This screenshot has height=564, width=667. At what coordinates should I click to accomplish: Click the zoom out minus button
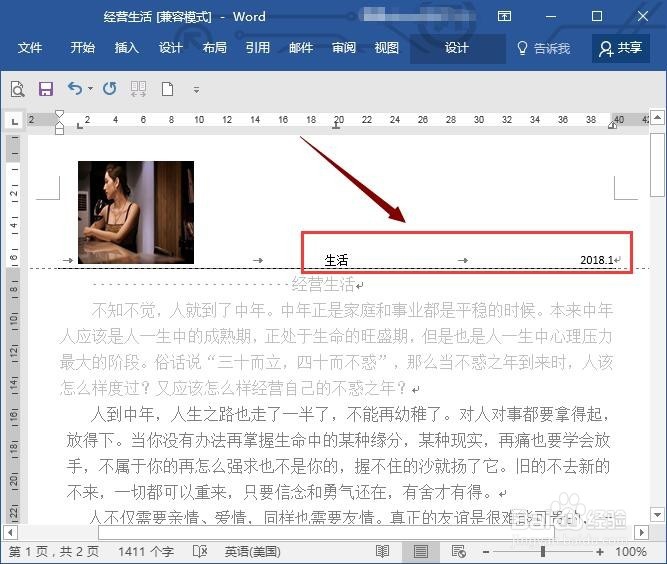[486, 552]
